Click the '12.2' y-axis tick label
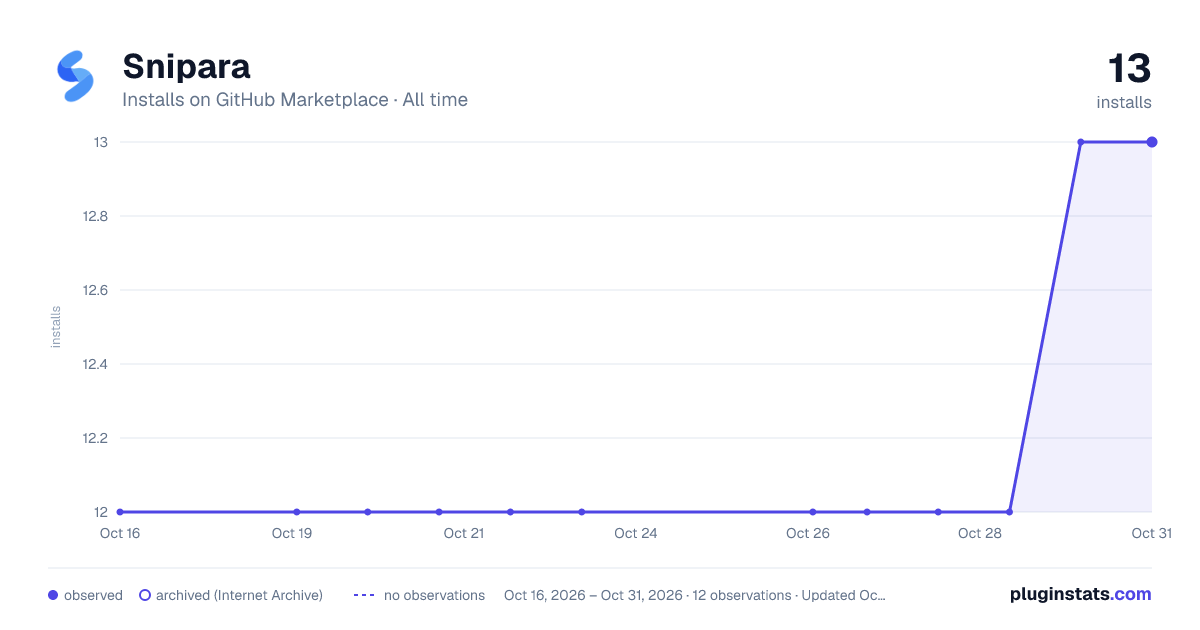The width and height of the screenshot is (1200, 630). coord(95,438)
